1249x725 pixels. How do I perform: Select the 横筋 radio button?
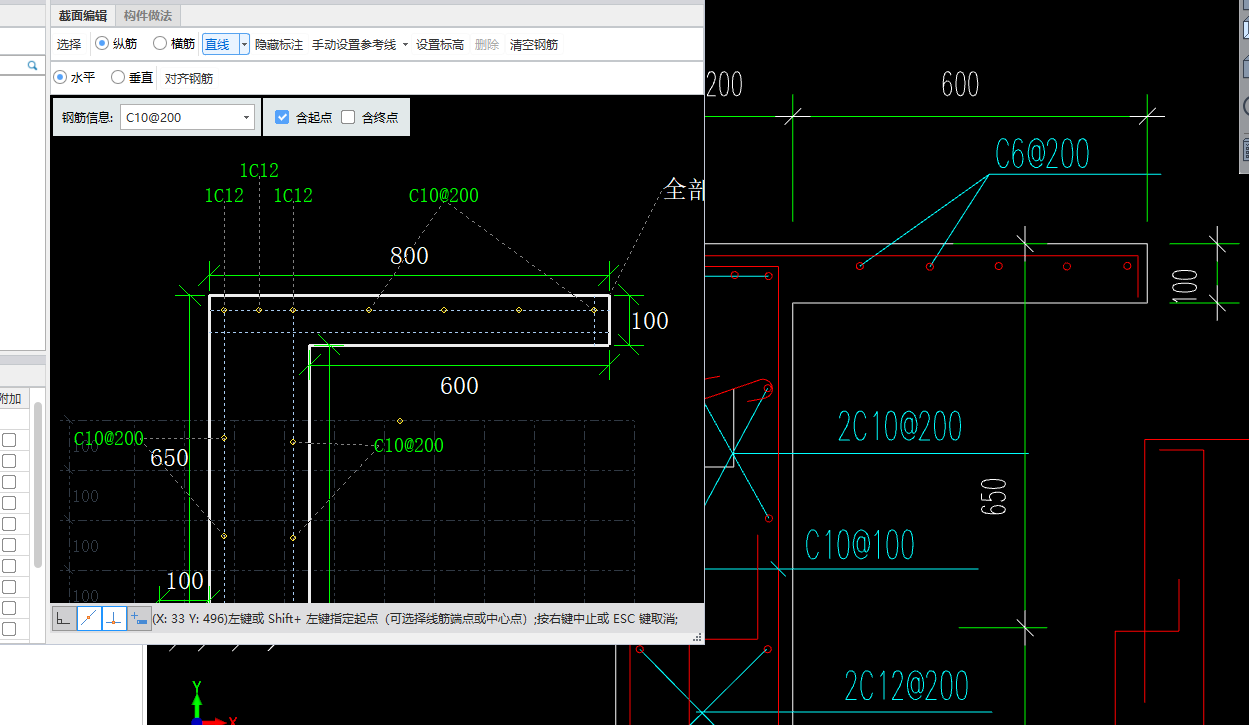160,44
